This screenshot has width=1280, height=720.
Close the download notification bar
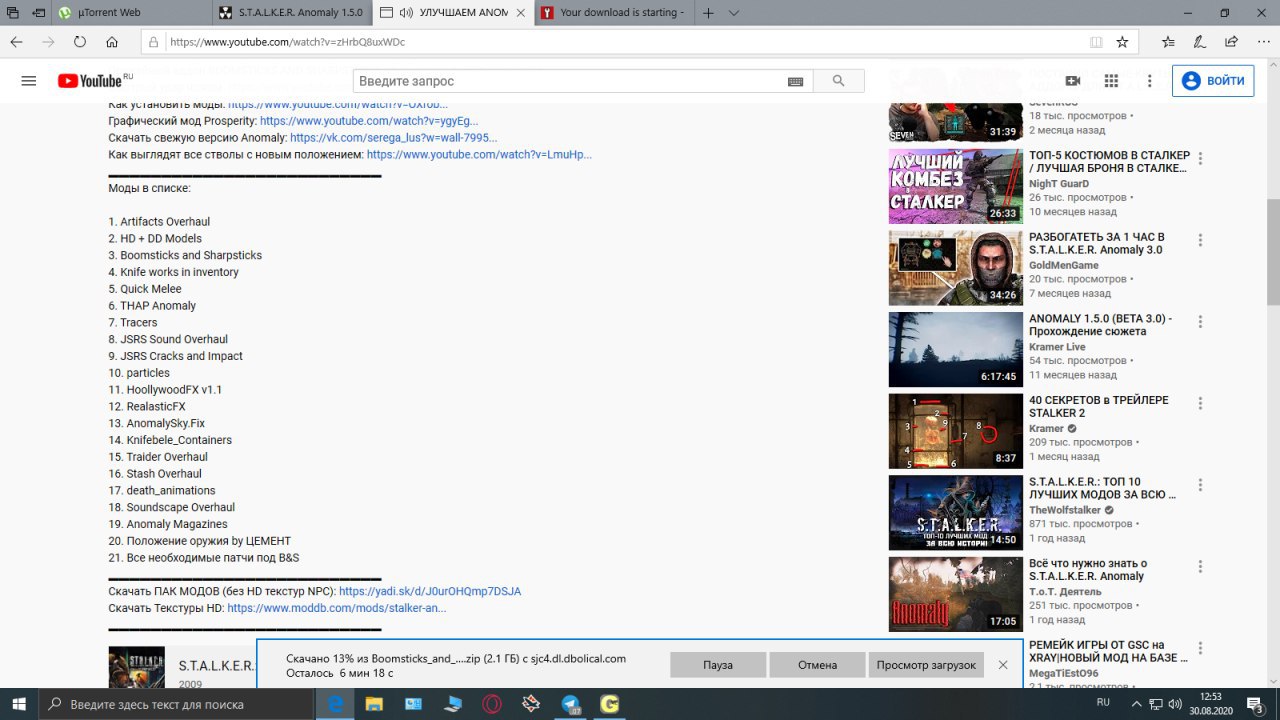(1003, 665)
